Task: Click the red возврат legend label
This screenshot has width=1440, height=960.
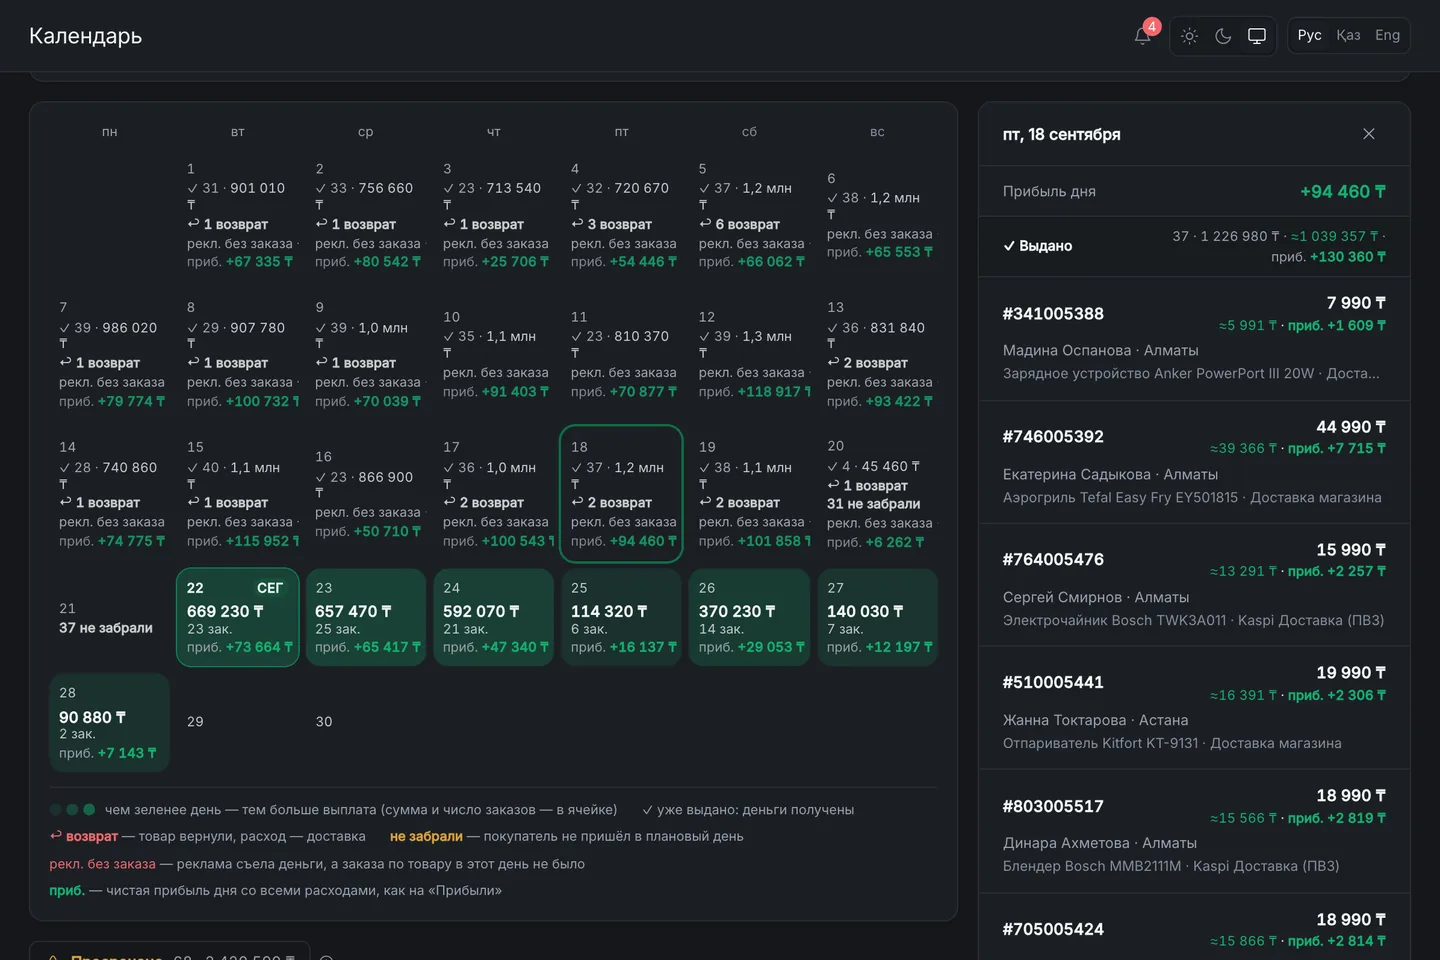Action: 91,836
